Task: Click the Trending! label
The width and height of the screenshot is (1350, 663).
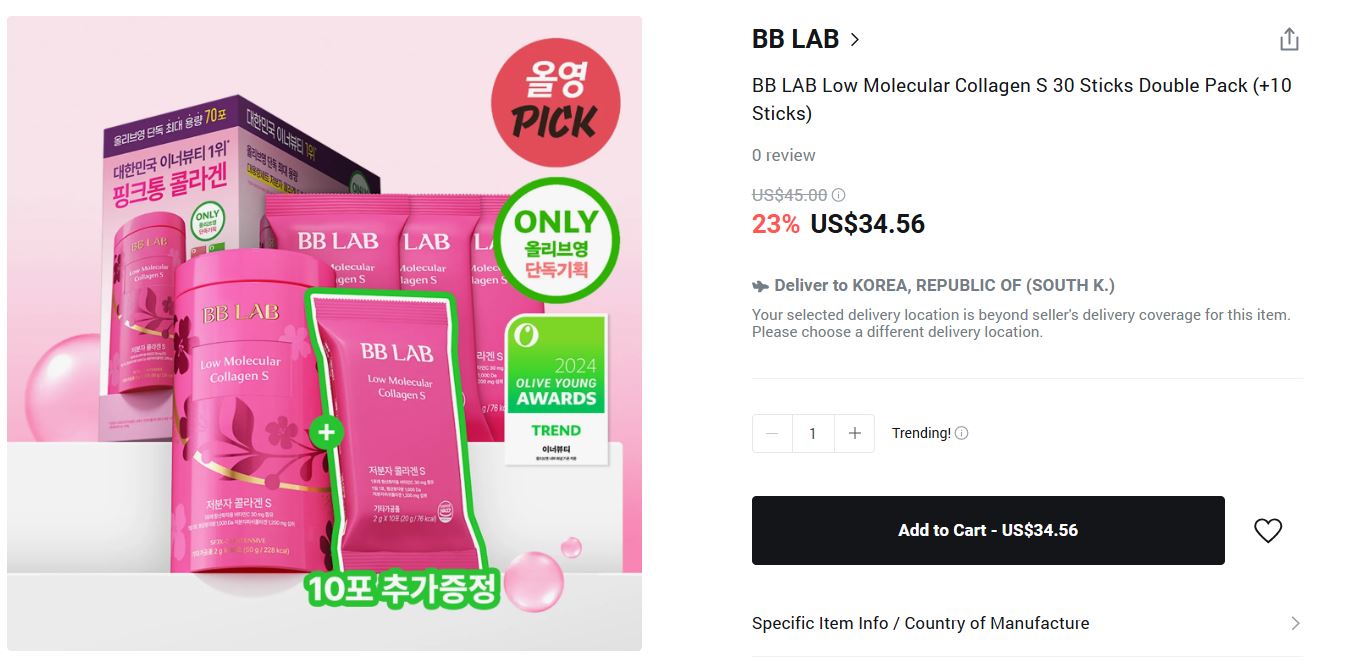Action: tap(922, 432)
